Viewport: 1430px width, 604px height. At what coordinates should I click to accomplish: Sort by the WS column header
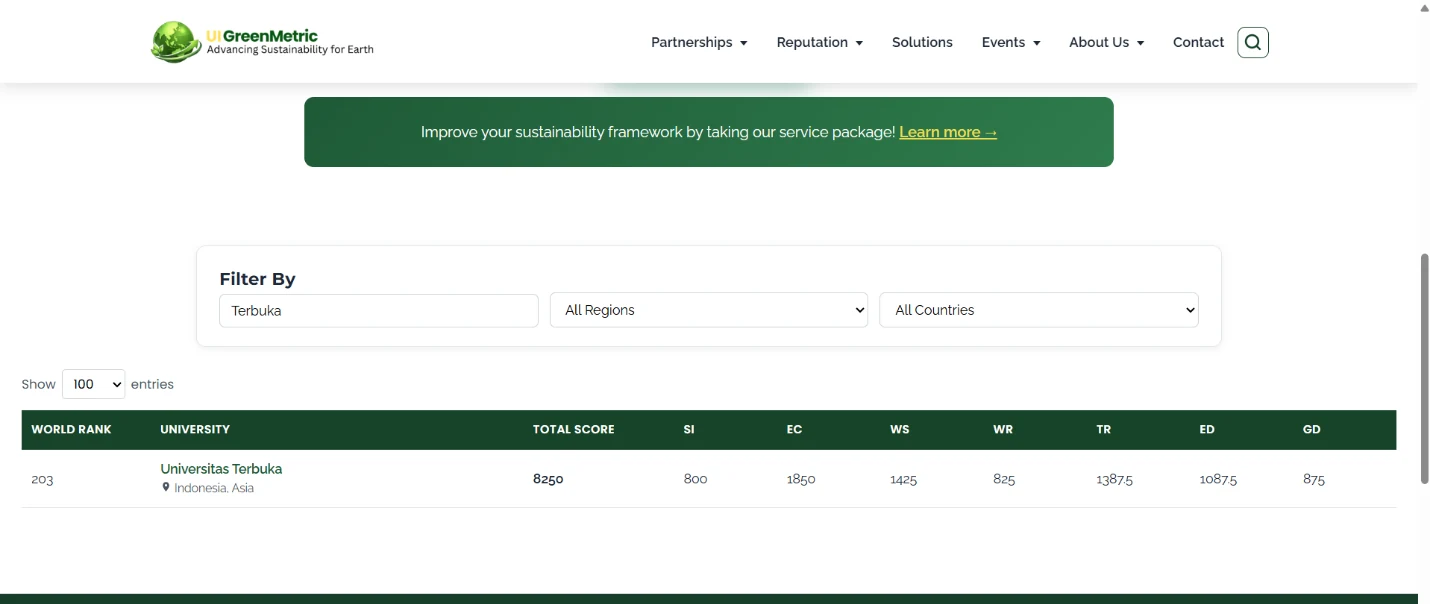point(899,429)
